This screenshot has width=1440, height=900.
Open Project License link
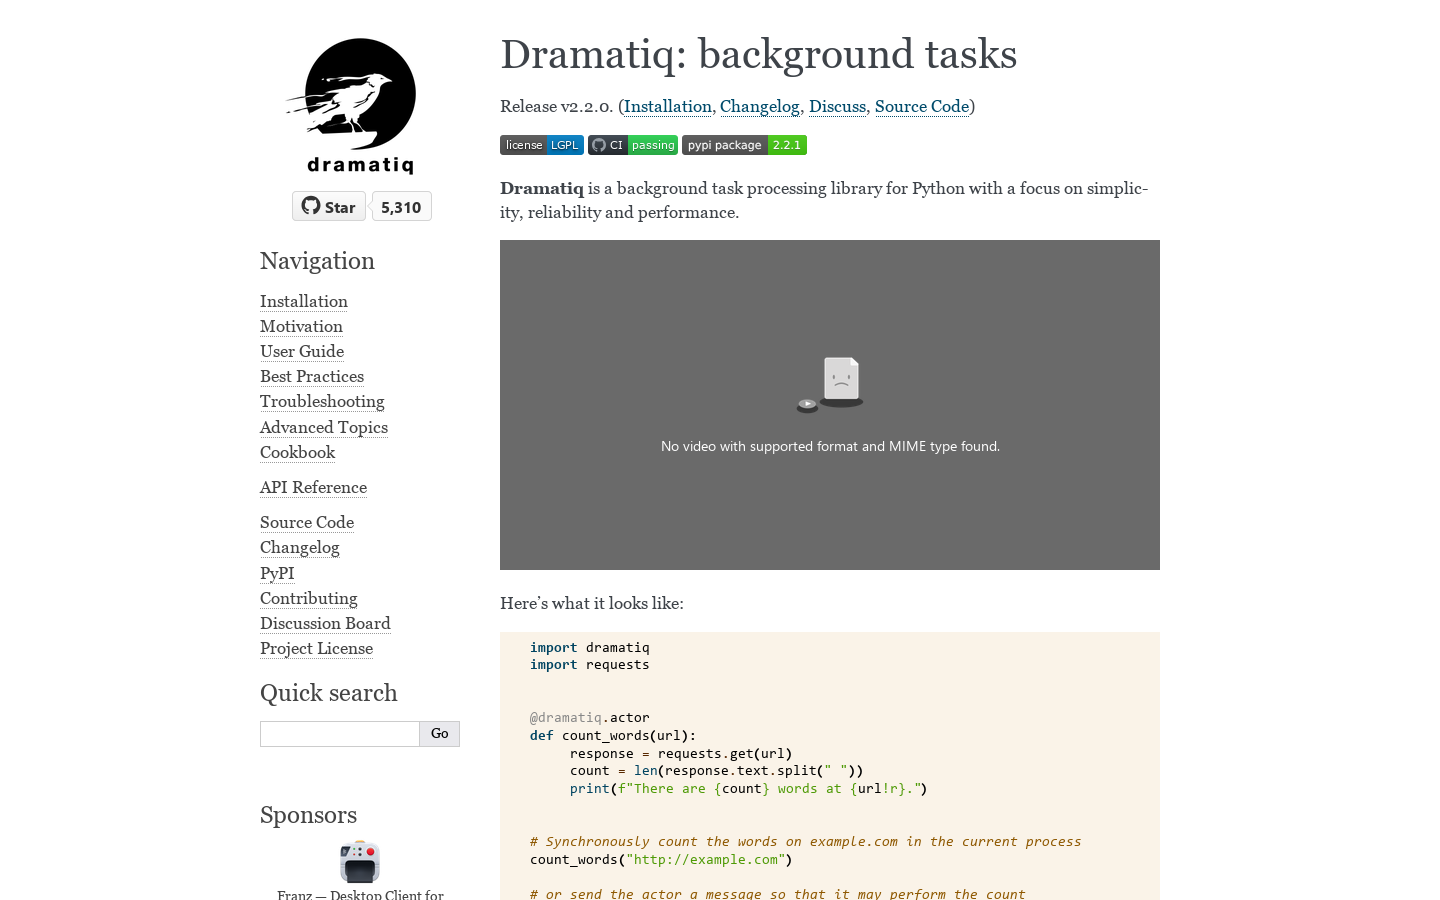click(316, 648)
